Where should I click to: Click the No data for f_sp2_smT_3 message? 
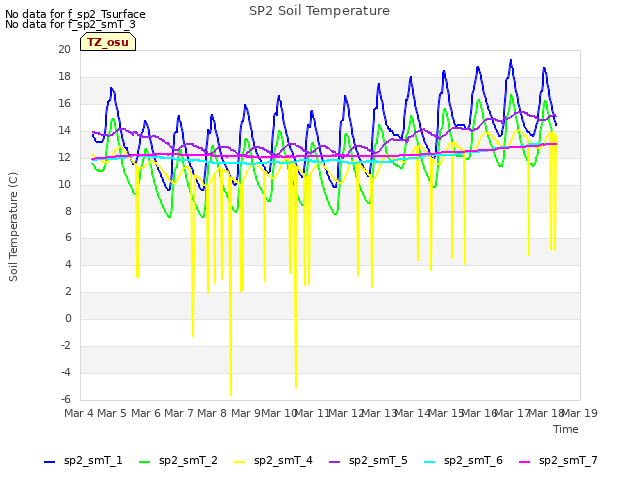point(70,24)
